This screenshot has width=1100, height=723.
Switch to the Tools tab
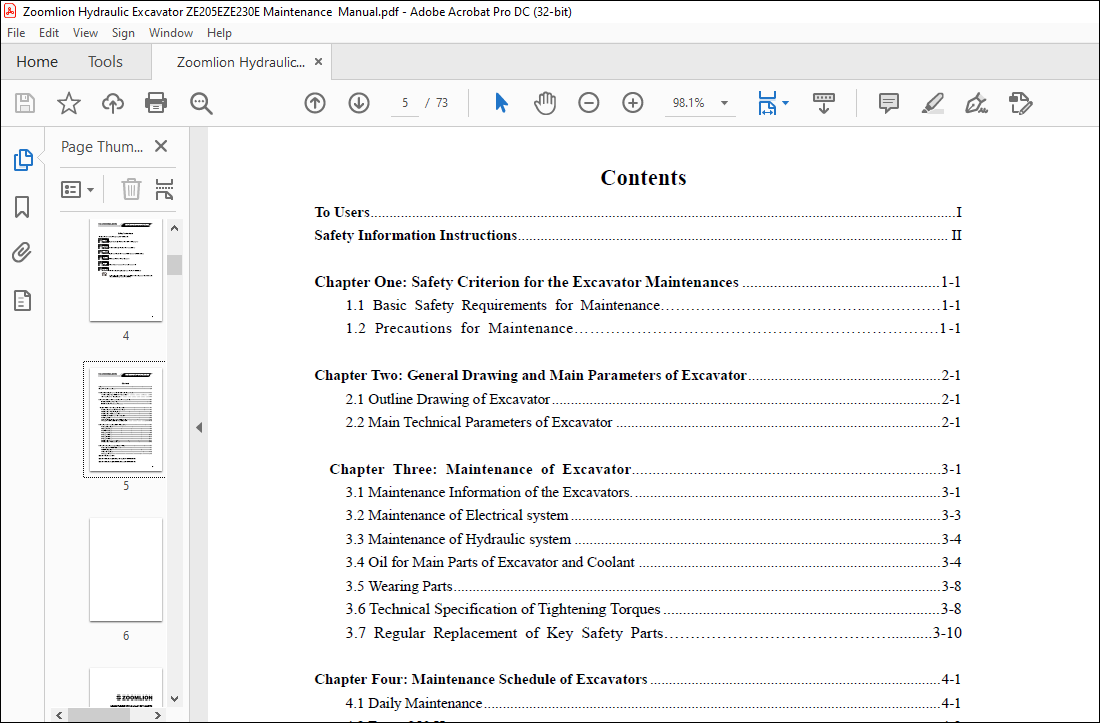[105, 62]
